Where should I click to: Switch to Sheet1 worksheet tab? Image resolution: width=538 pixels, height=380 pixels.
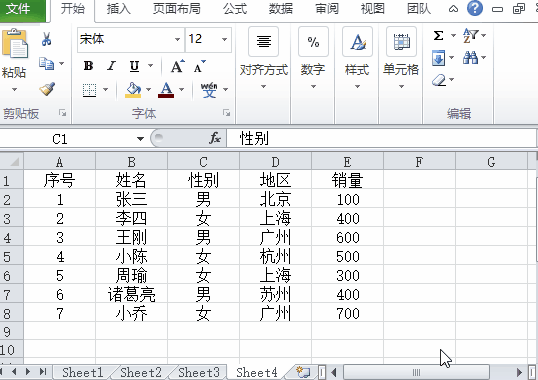tap(83, 372)
